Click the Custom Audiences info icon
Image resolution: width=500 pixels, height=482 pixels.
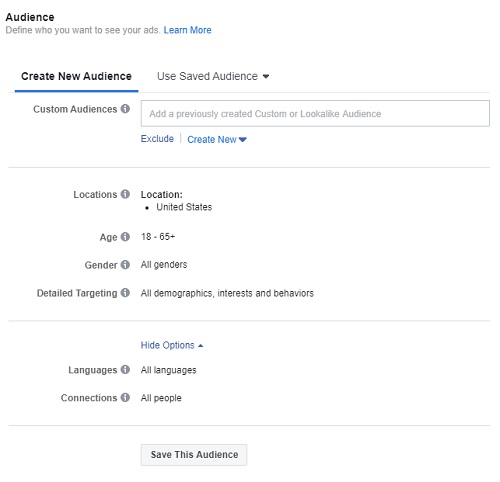(125, 109)
